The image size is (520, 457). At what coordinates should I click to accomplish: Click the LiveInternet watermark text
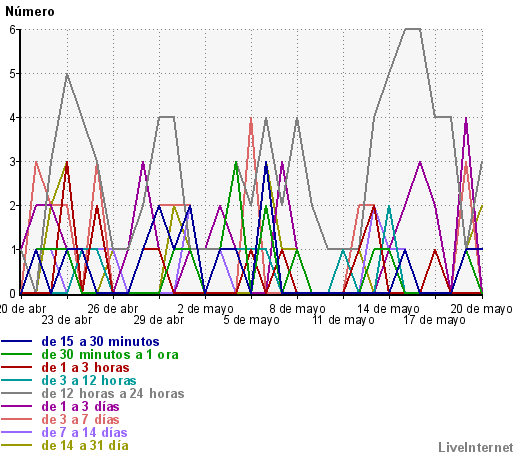[x=476, y=448]
